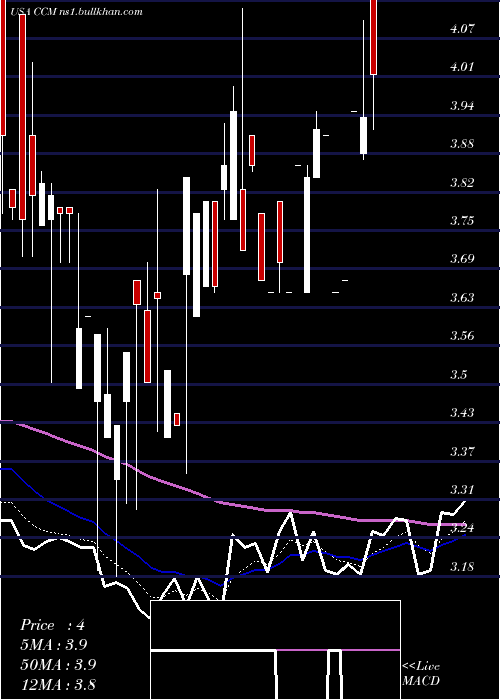Click the 4.01 price axis label

(x=462, y=67)
